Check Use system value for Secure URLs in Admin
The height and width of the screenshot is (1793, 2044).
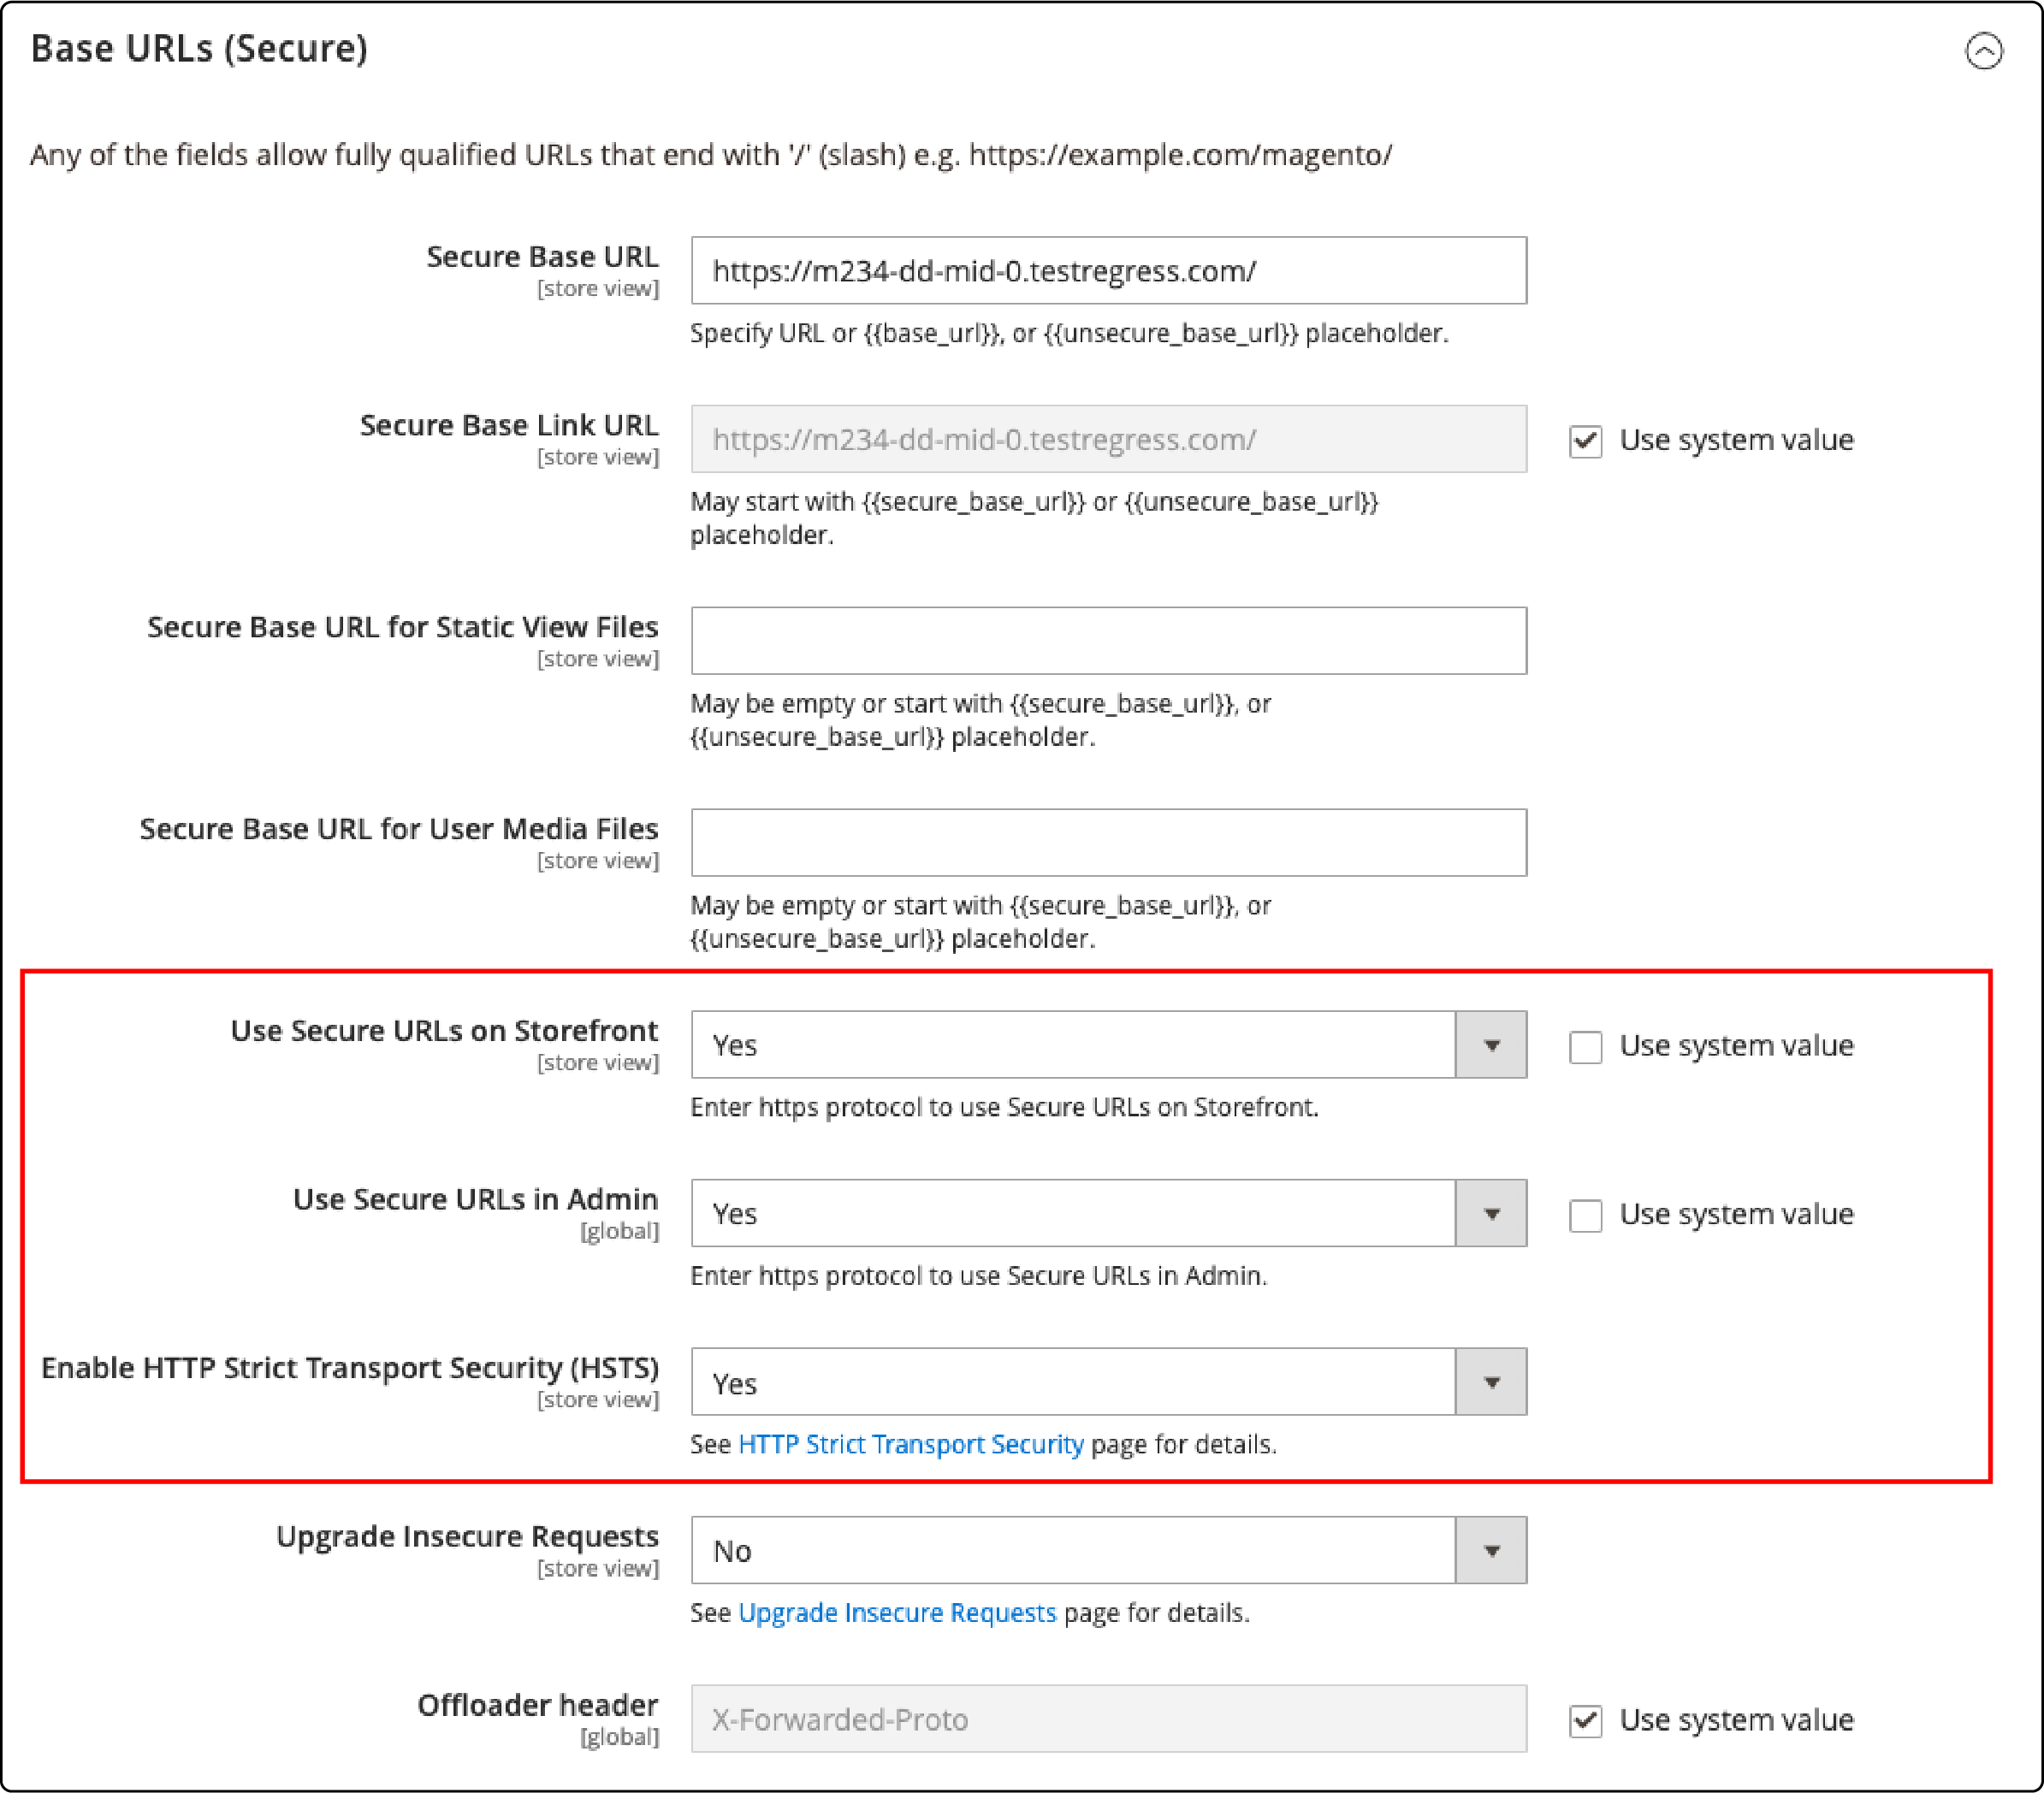(x=1585, y=1215)
